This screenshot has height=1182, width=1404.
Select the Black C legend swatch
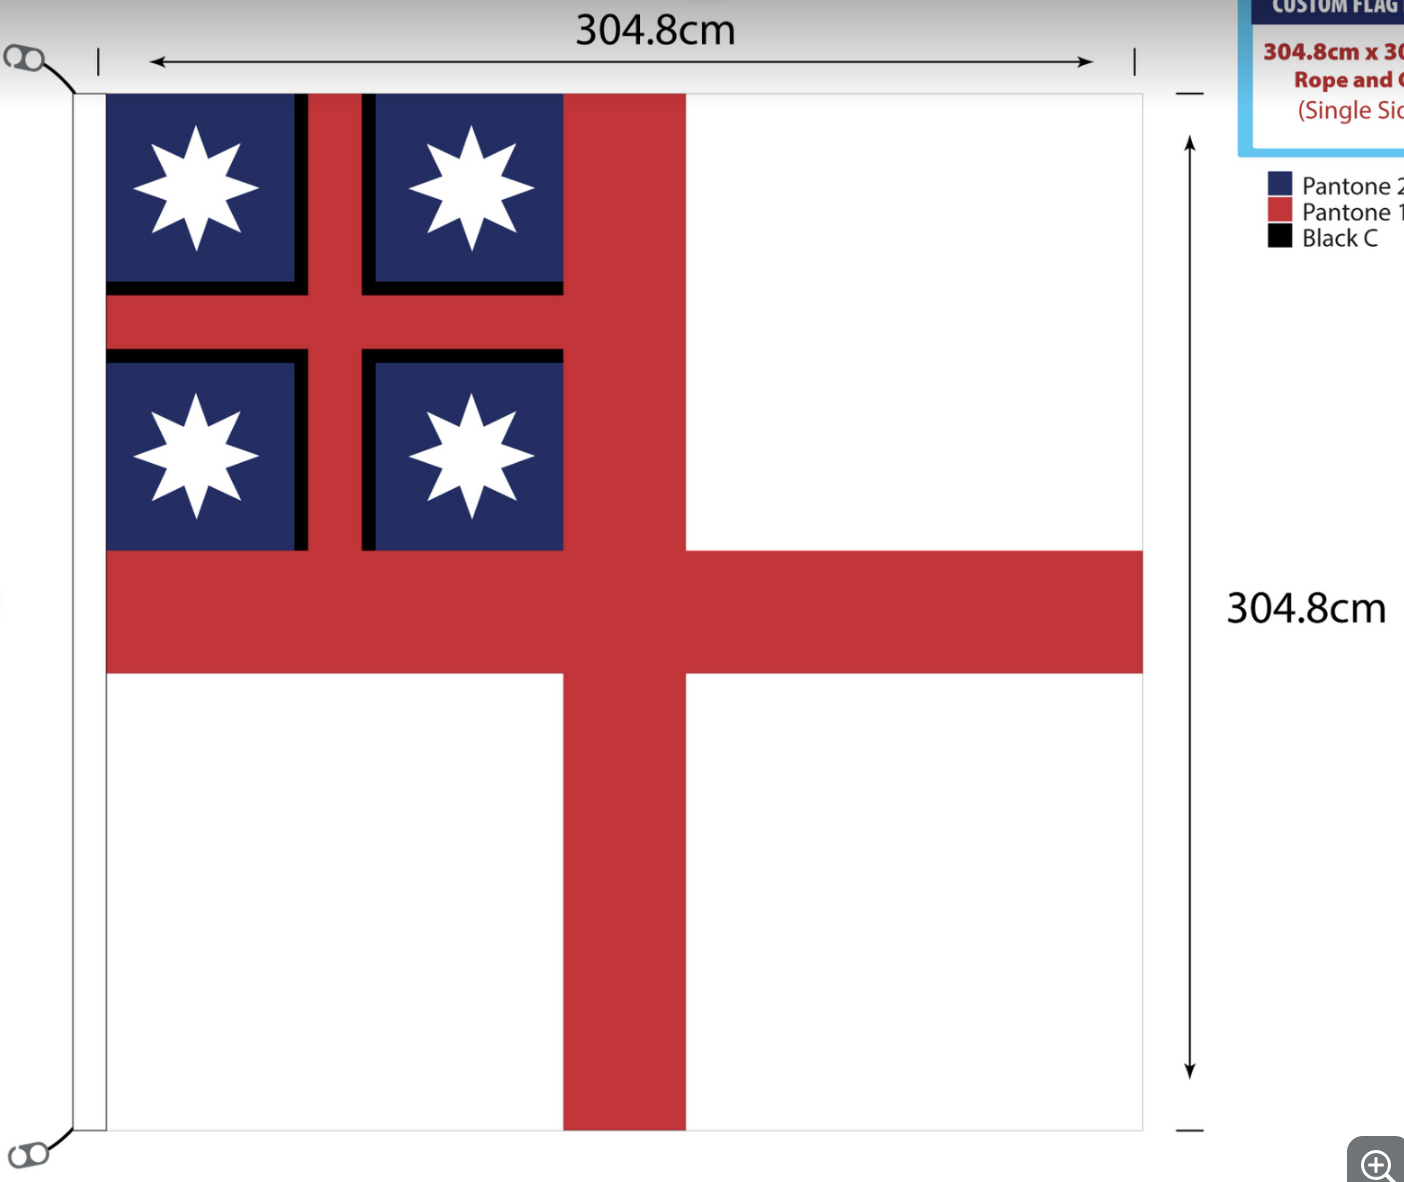pos(1280,237)
